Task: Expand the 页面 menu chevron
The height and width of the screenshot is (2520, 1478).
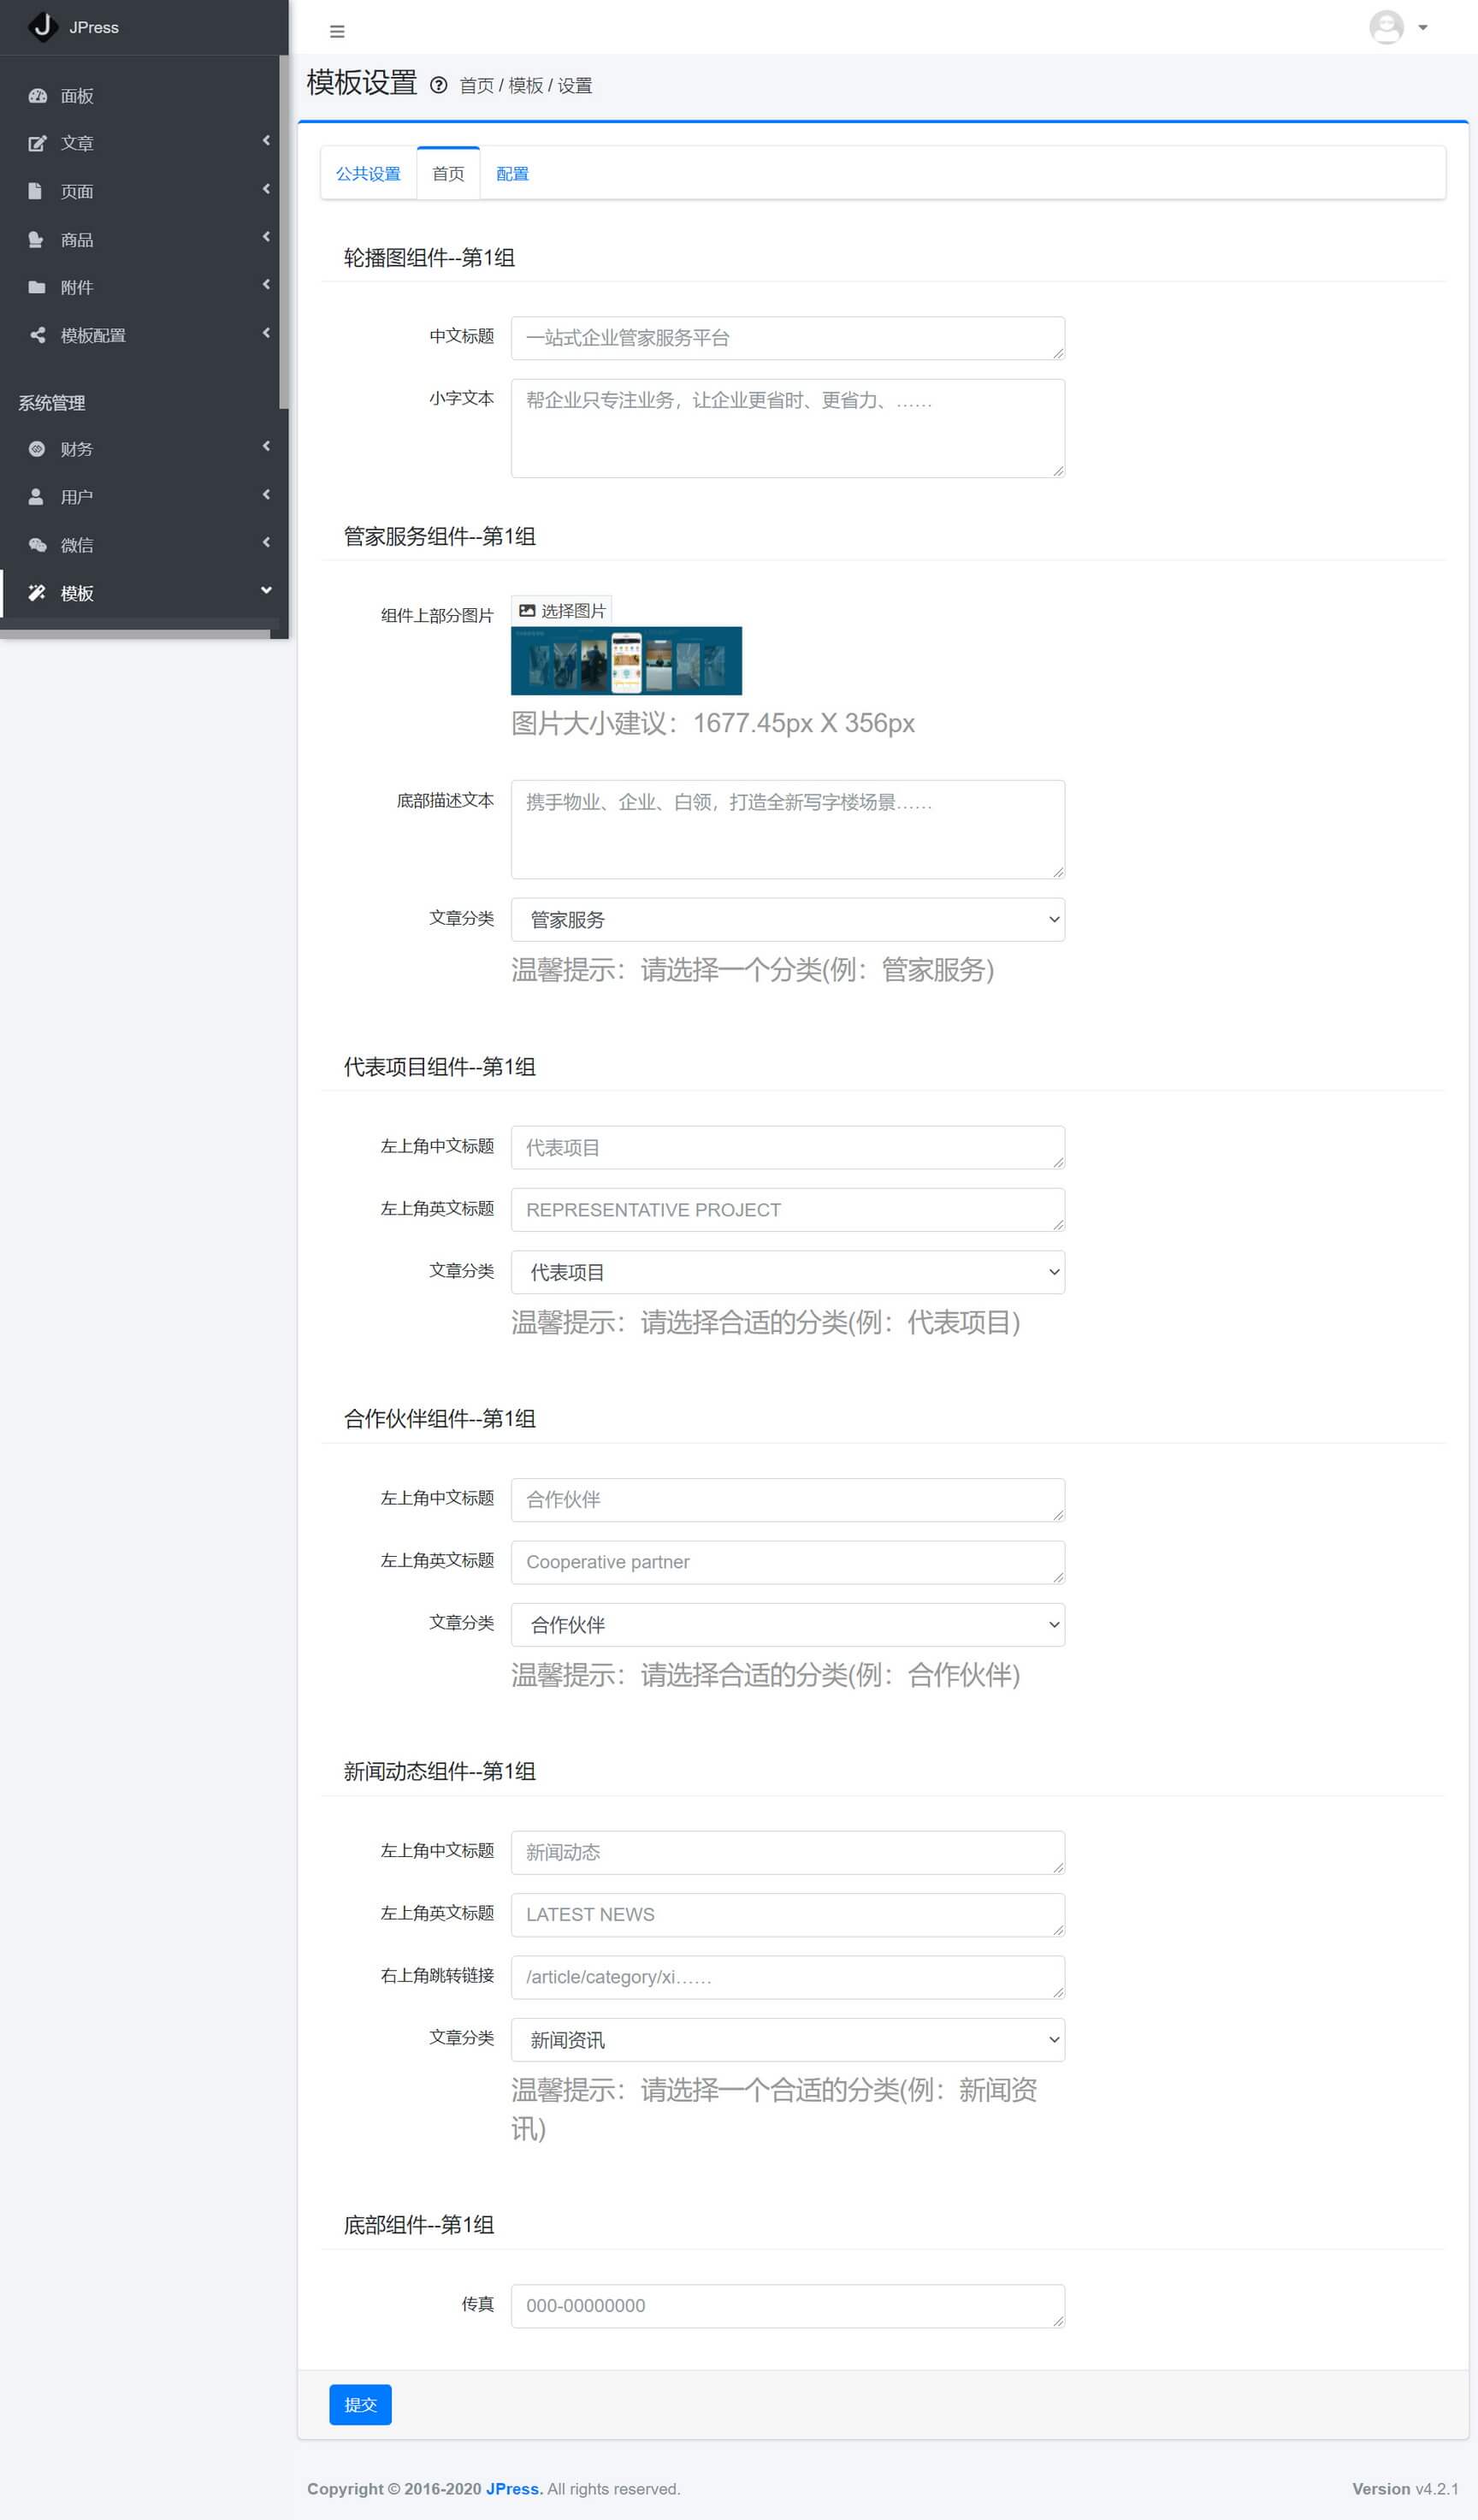Action: [266, 189]
